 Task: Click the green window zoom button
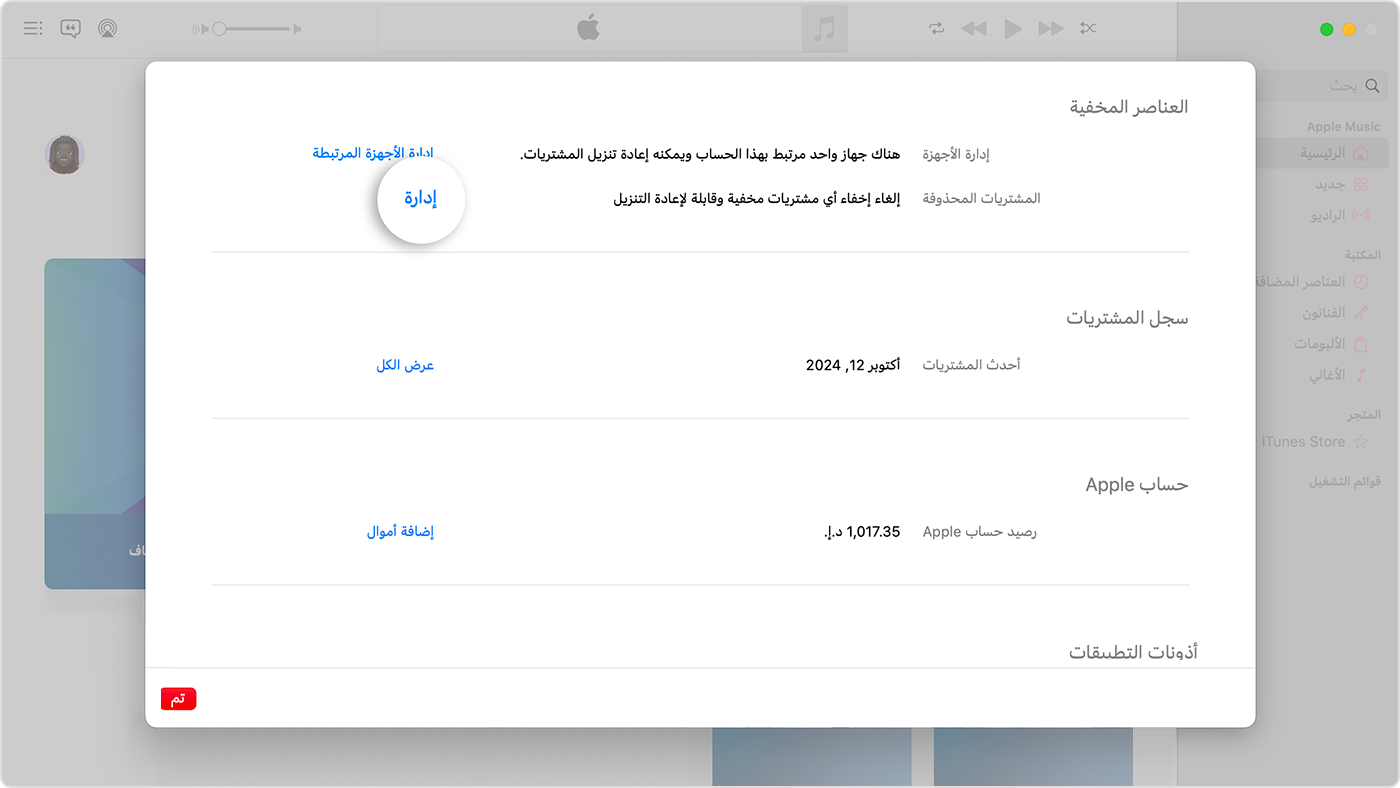(1327, 29)
